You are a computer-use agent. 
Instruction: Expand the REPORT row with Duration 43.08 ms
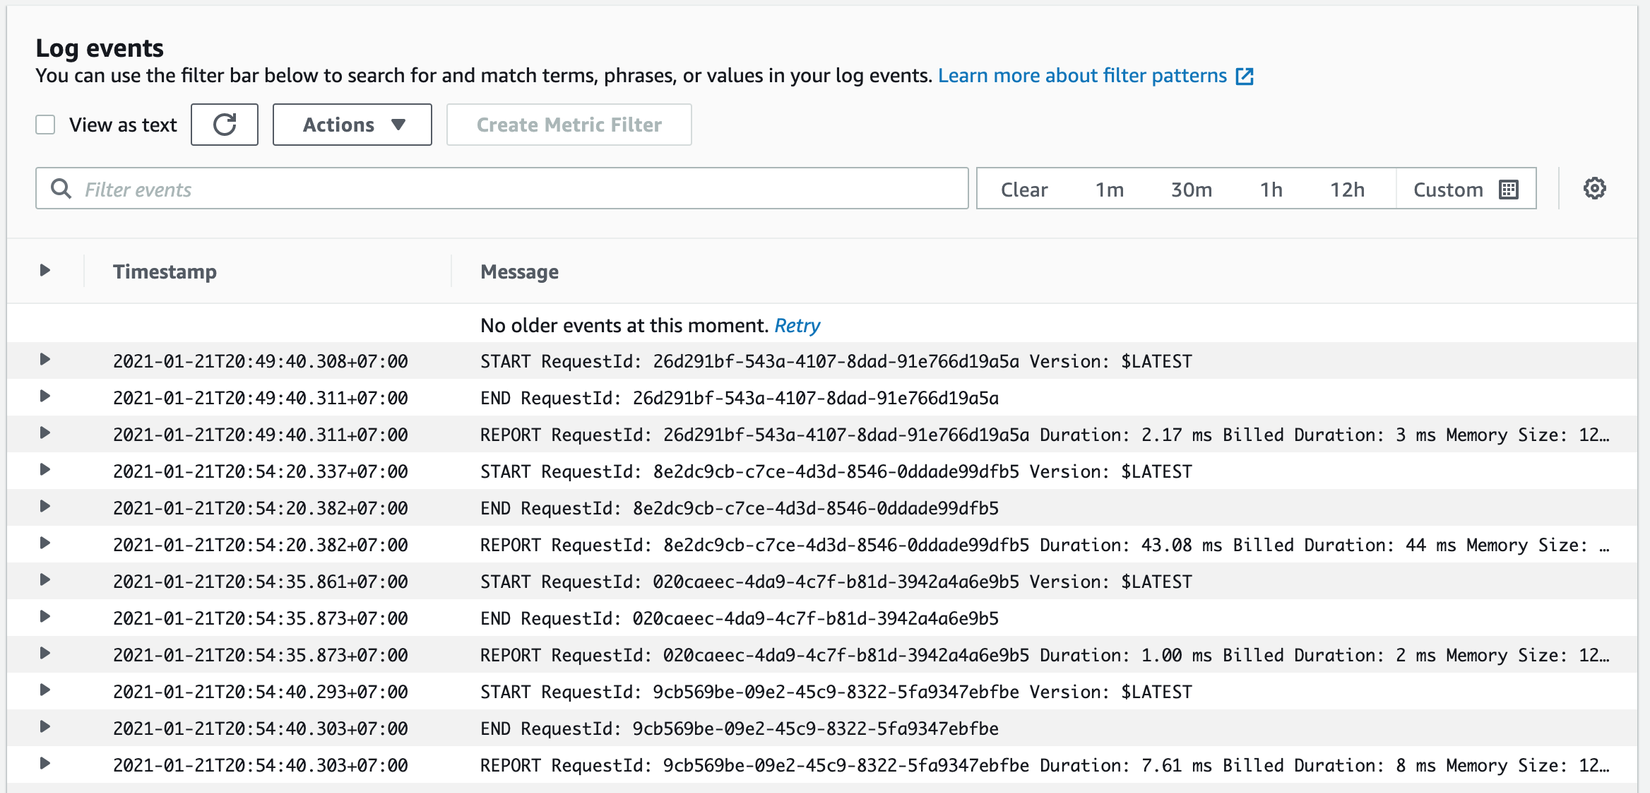pos(45,544)
